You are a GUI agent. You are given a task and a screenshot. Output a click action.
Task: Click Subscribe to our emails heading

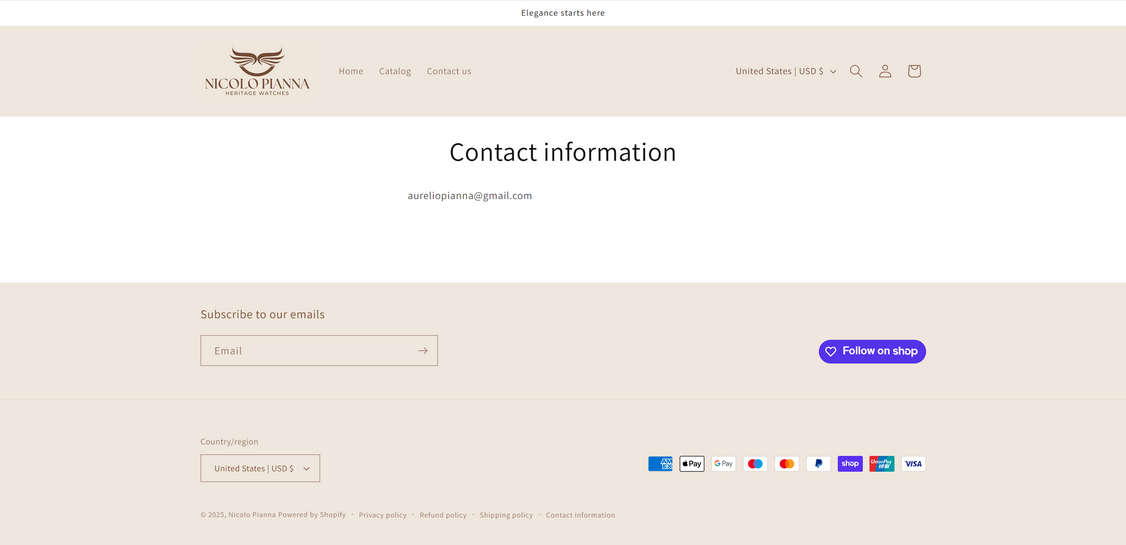point(262,315)
